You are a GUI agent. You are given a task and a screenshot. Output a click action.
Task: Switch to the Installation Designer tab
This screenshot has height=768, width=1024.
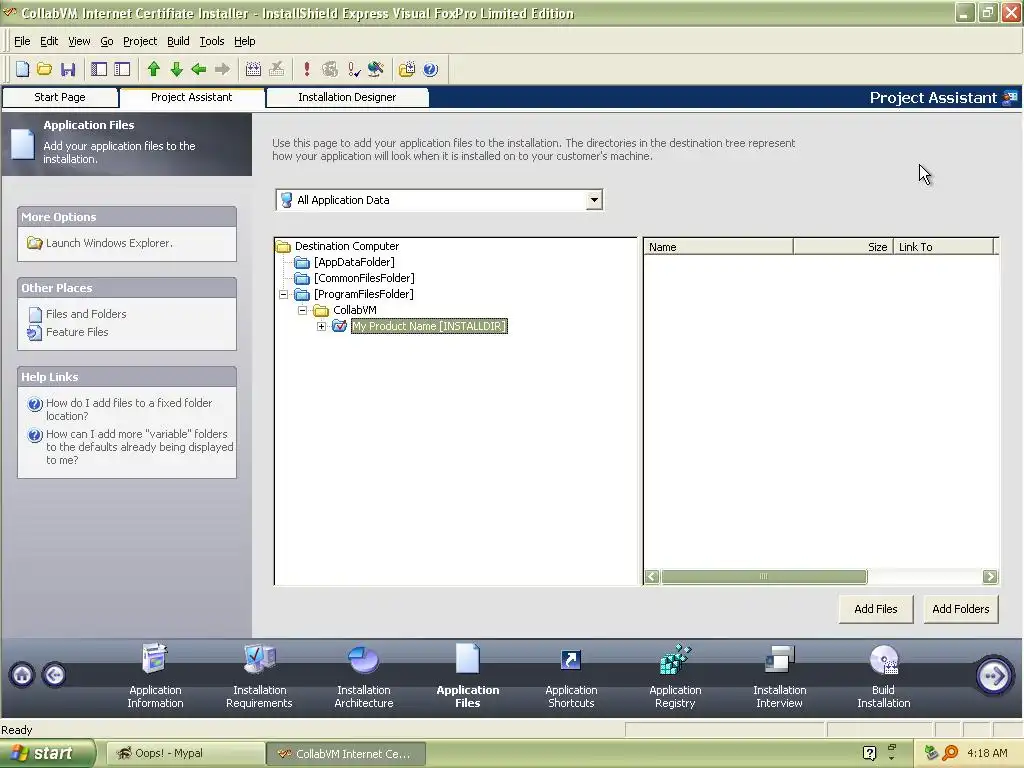pos(347,97)
